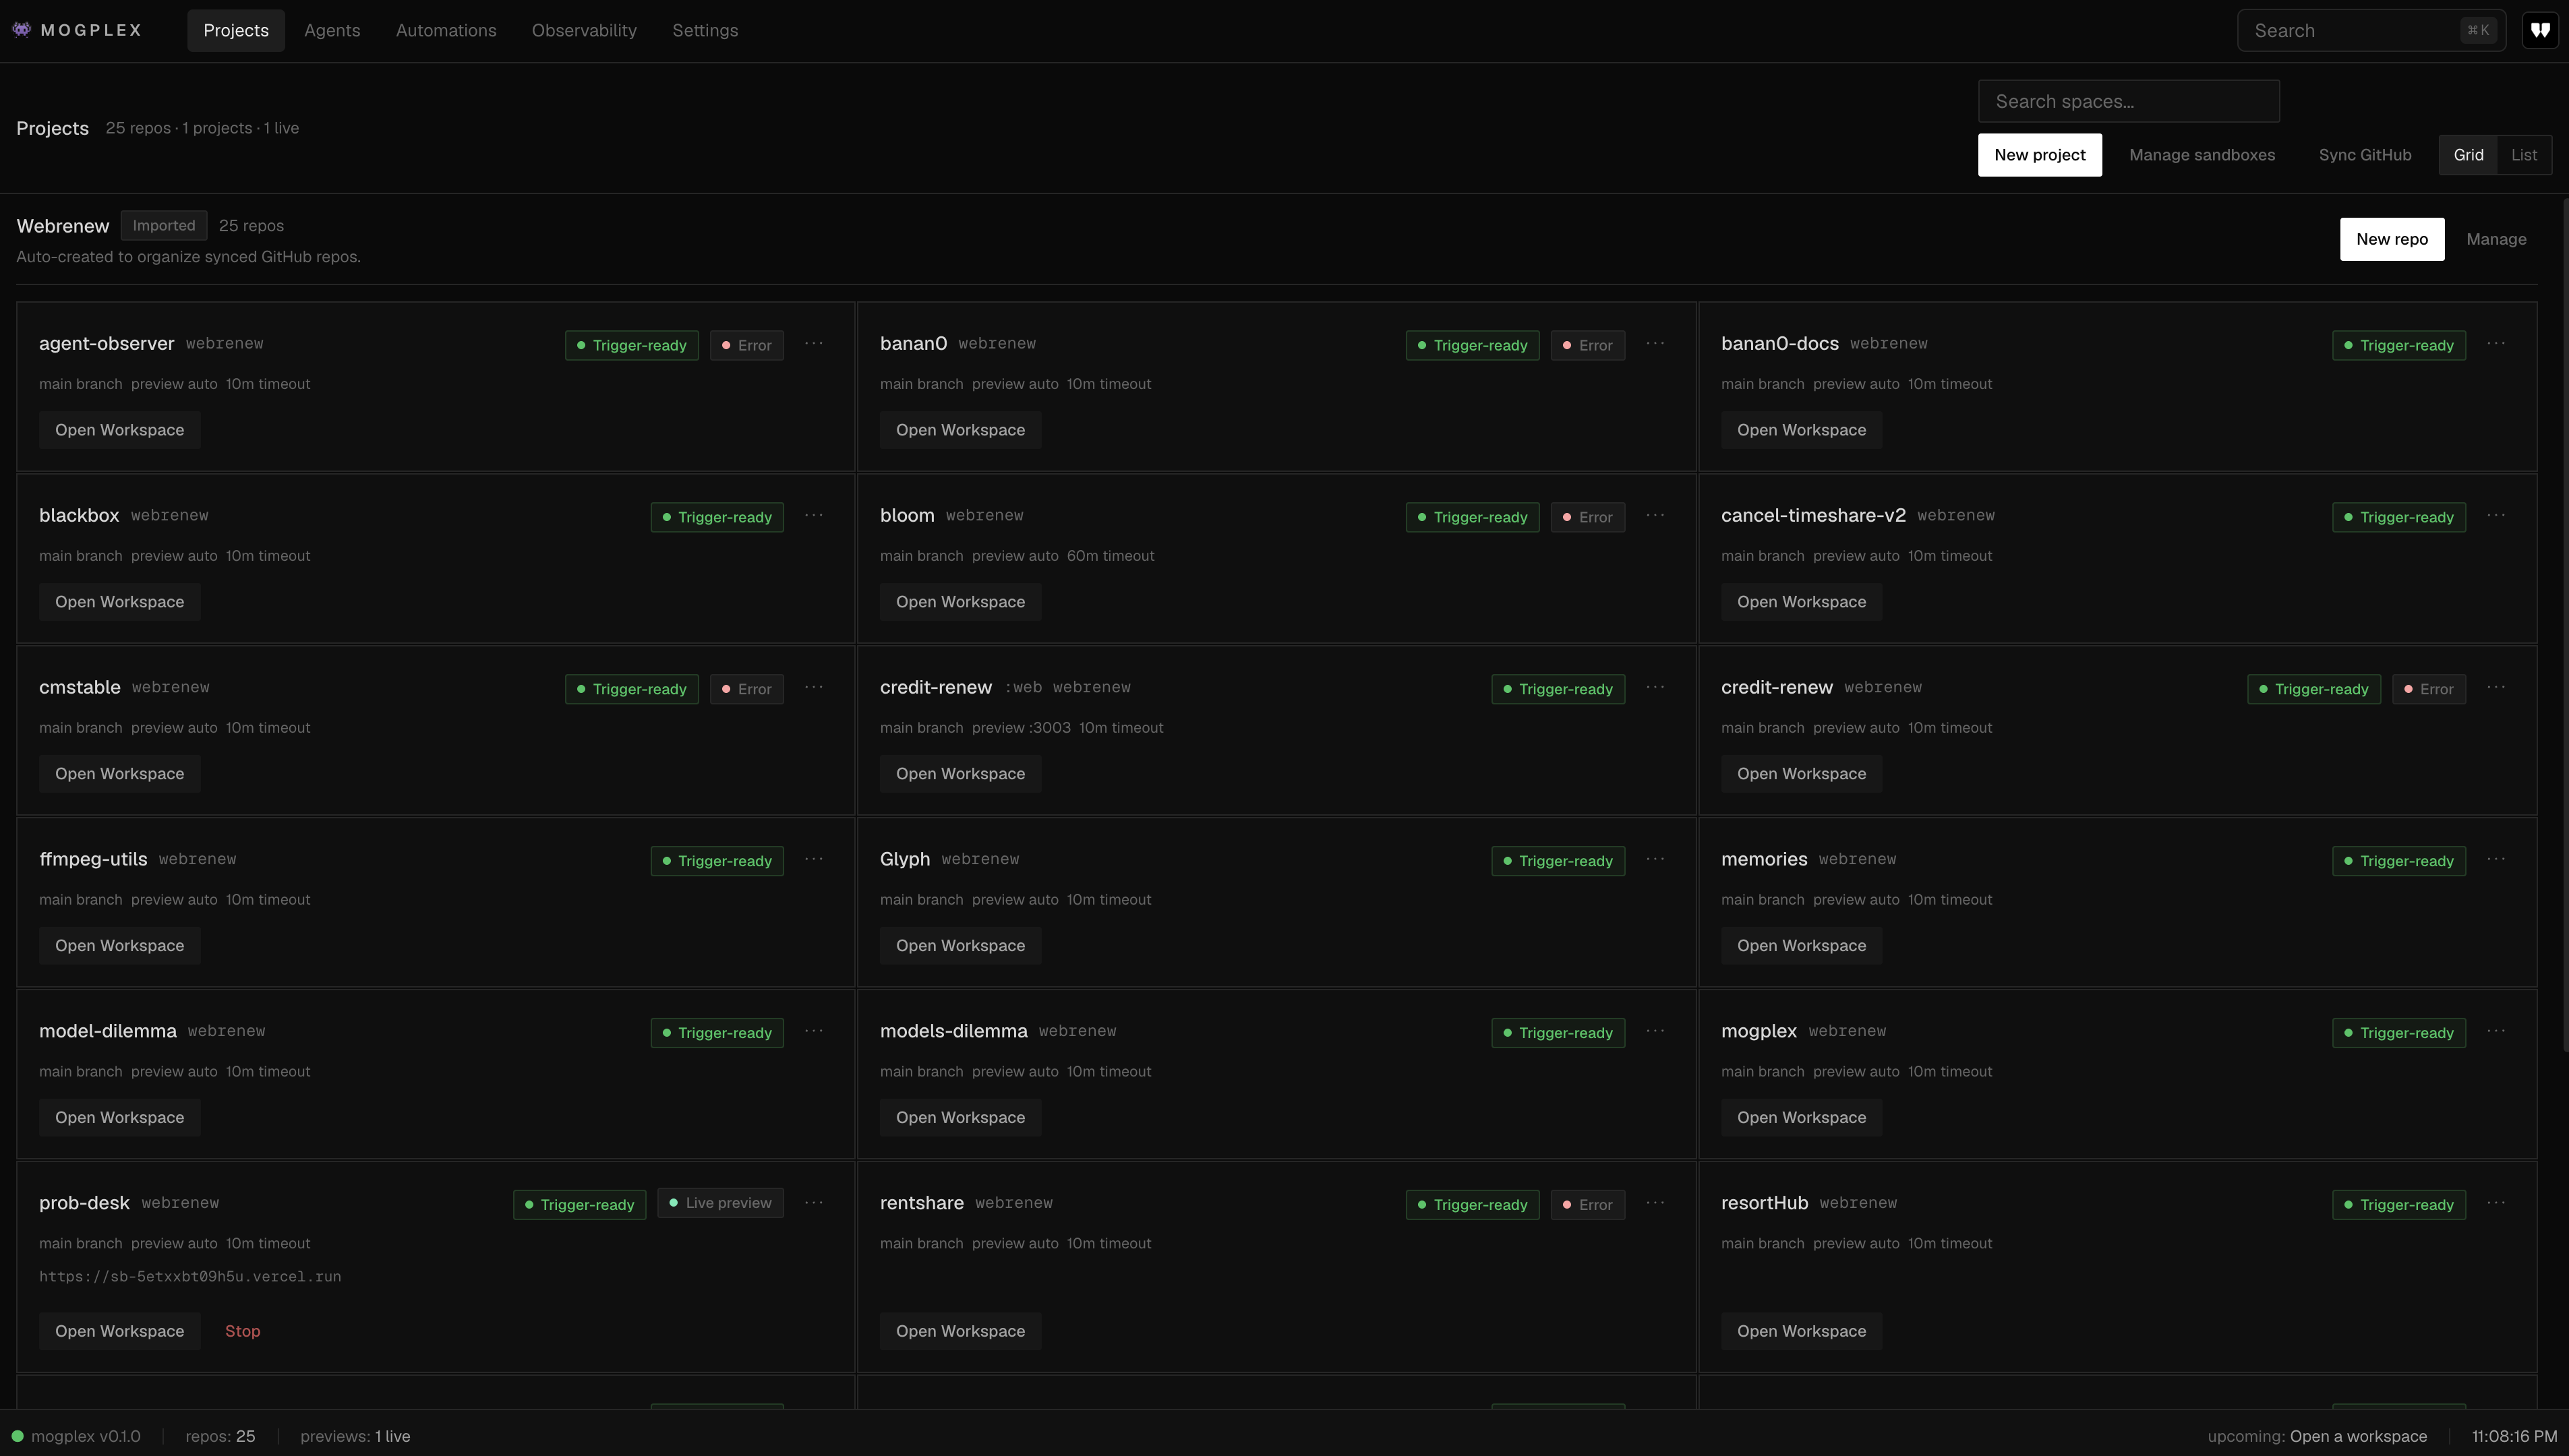Open the overflow menu on agent-observer card

(815, 344)
